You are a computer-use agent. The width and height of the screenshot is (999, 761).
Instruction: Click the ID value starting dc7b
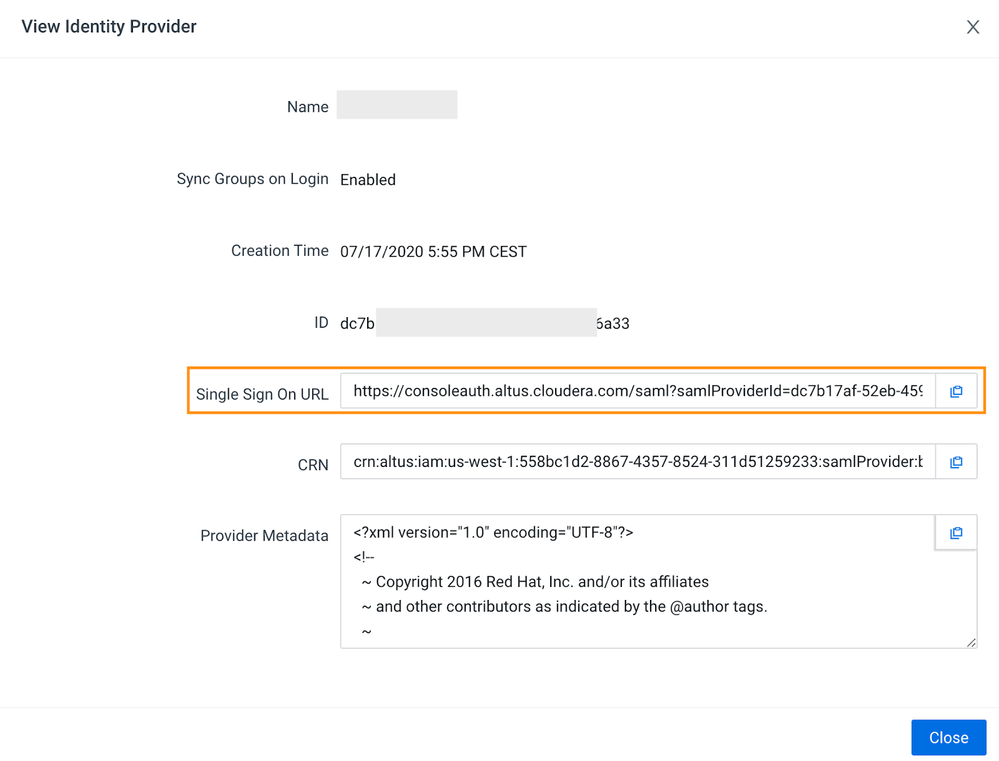click(485, 323)
